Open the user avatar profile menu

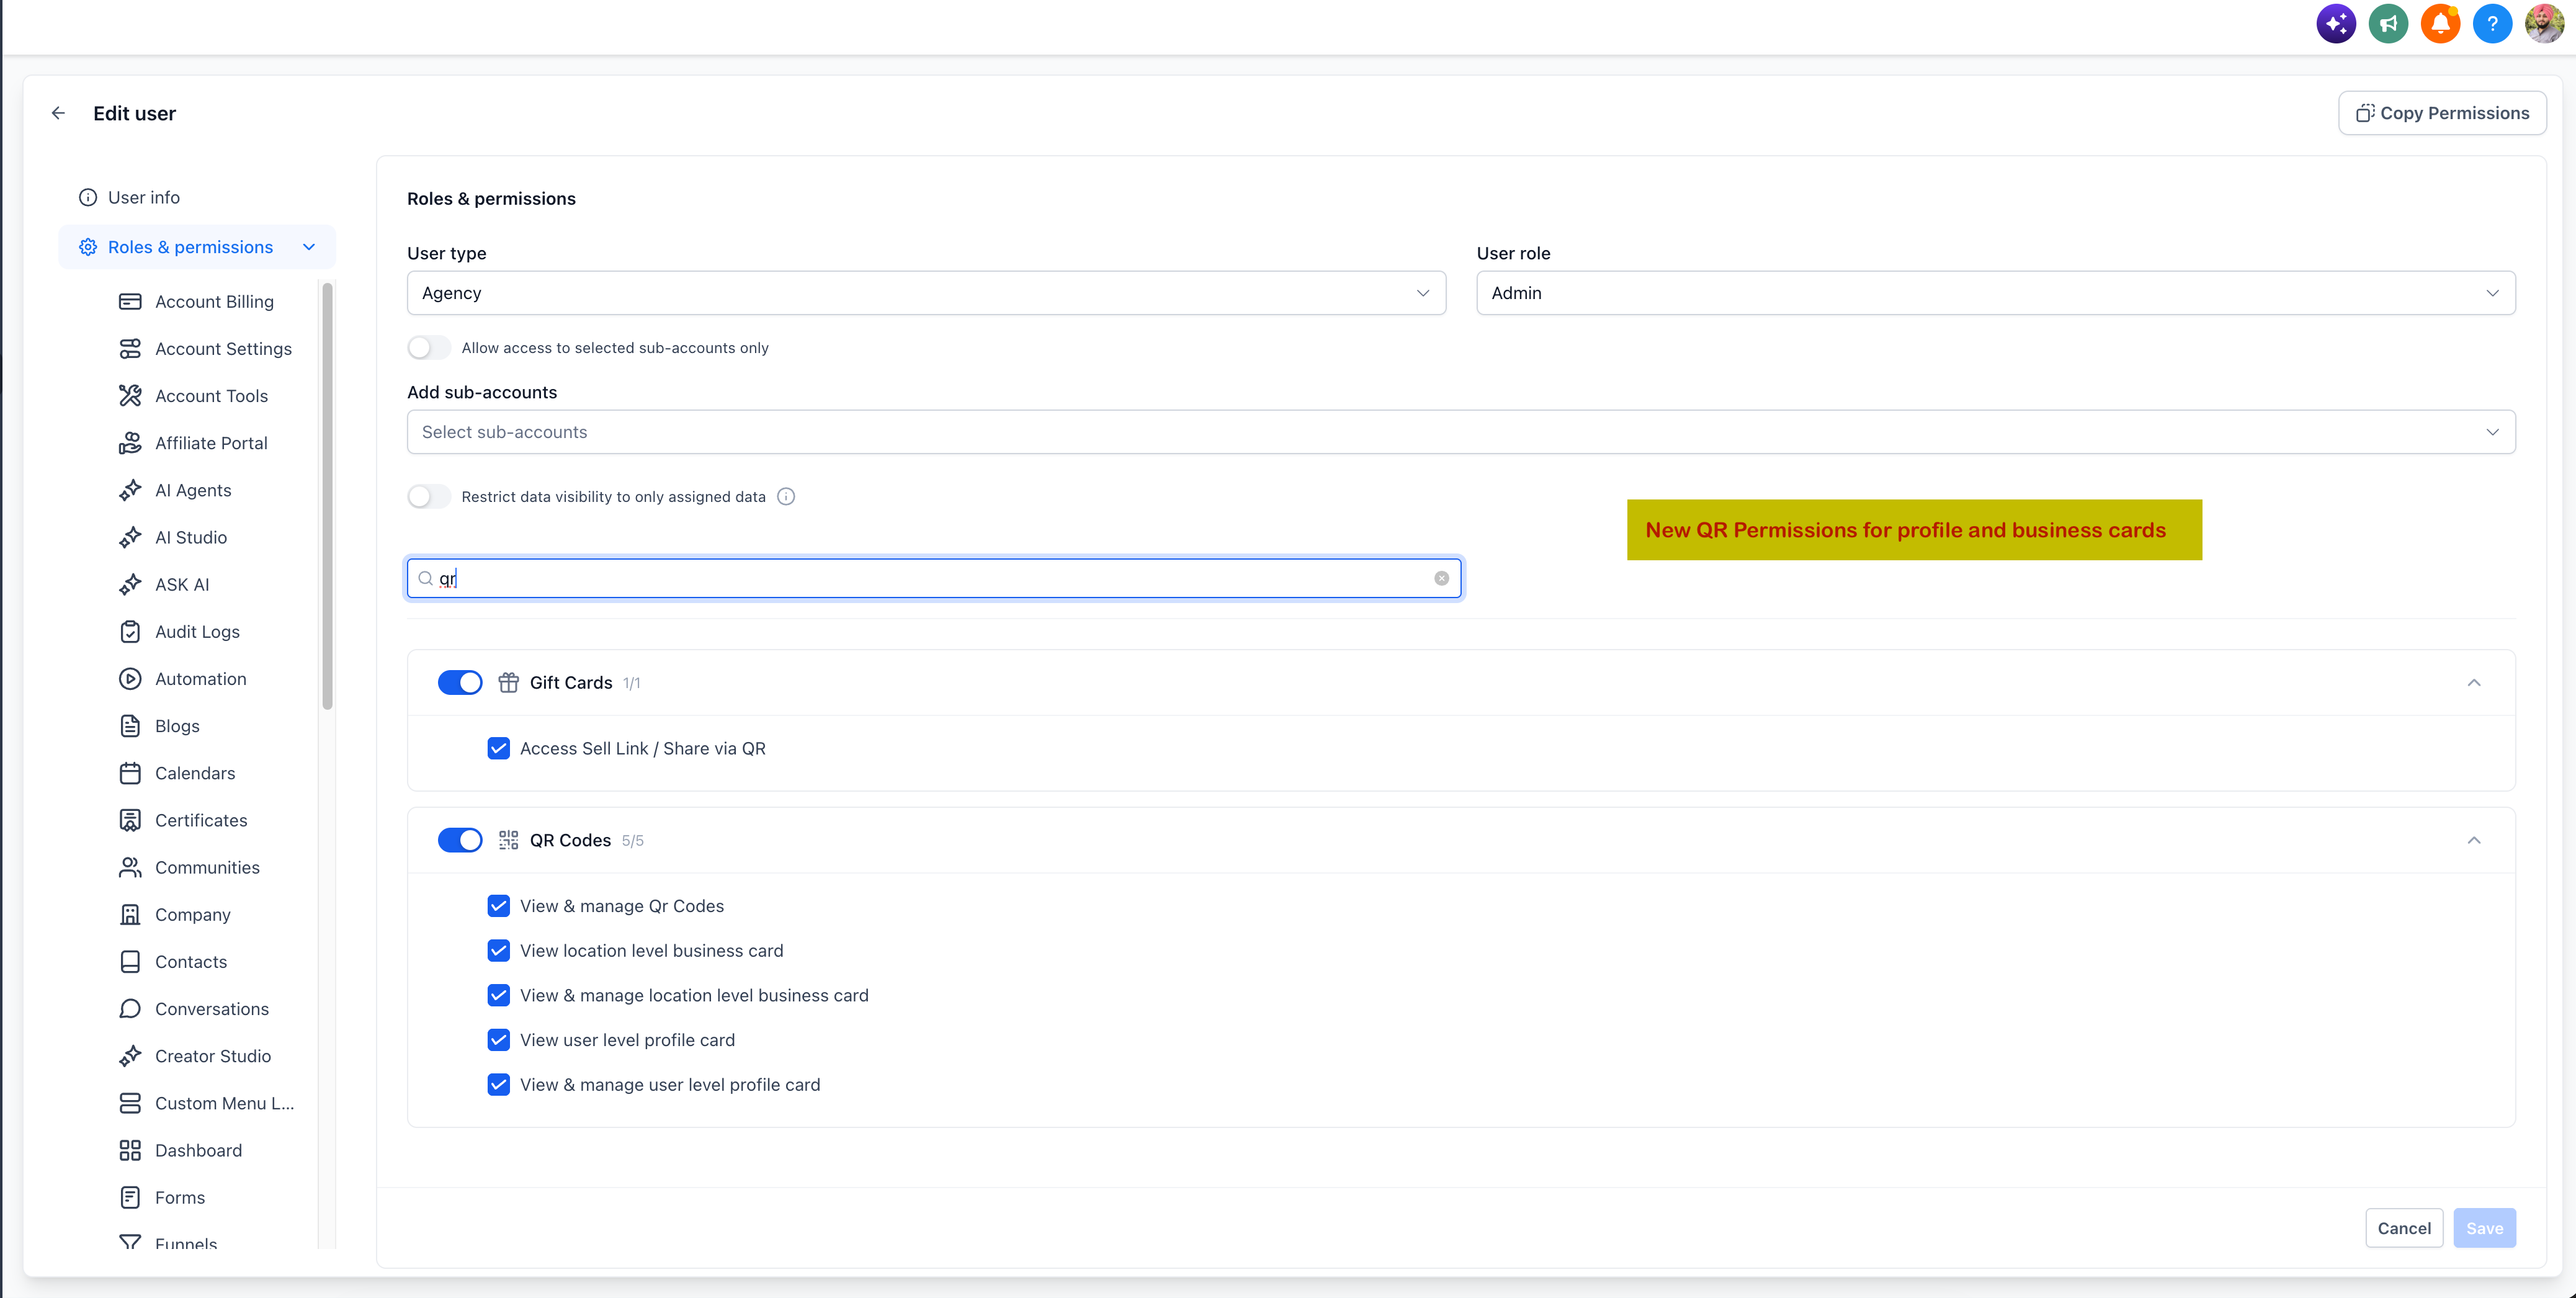(x=2544, y=23)
